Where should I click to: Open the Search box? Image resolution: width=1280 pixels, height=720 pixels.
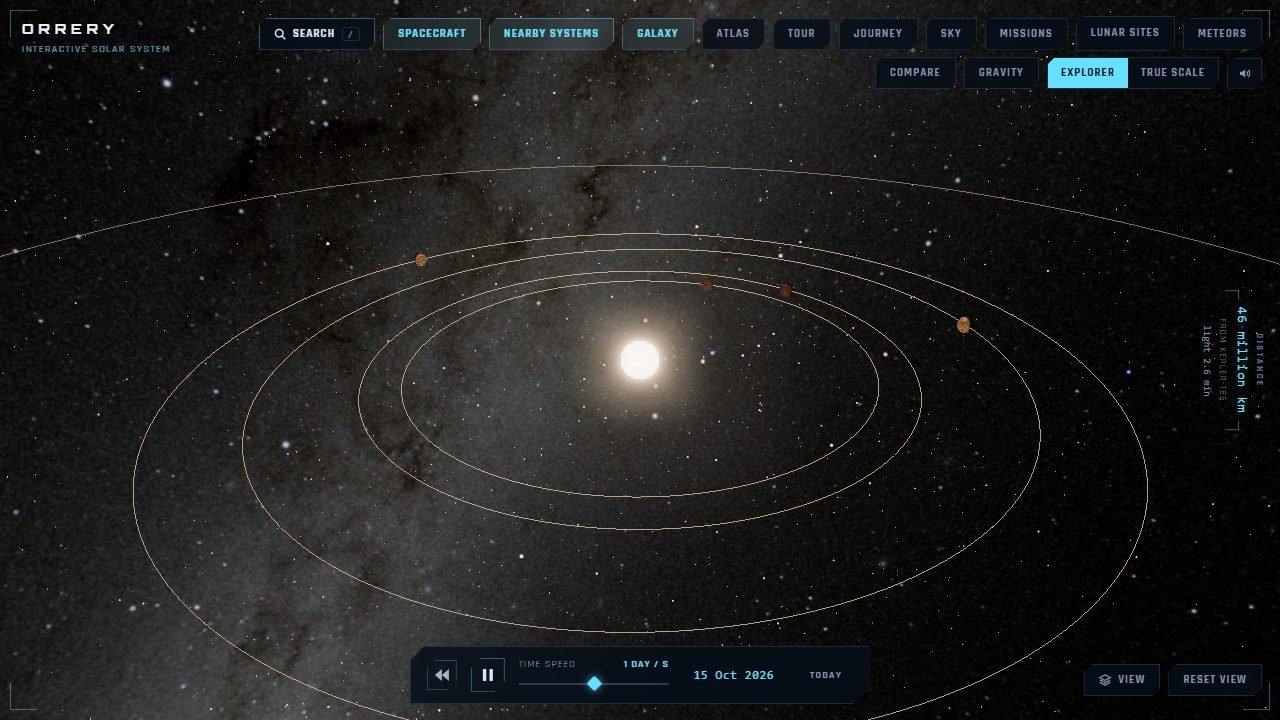point(316,34)
